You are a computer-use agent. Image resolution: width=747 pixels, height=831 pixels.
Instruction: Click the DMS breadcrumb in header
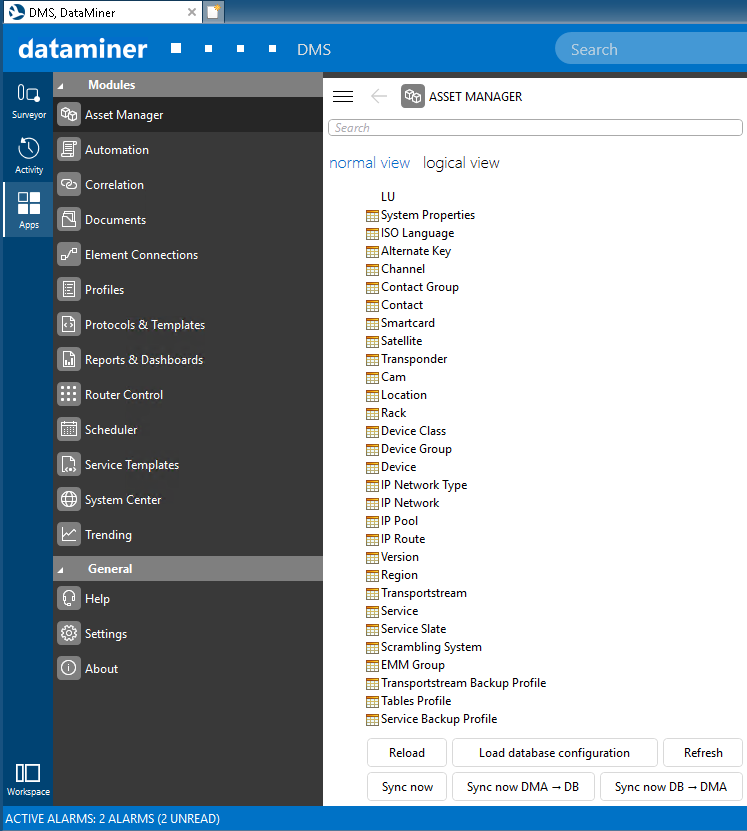(314, 50)
